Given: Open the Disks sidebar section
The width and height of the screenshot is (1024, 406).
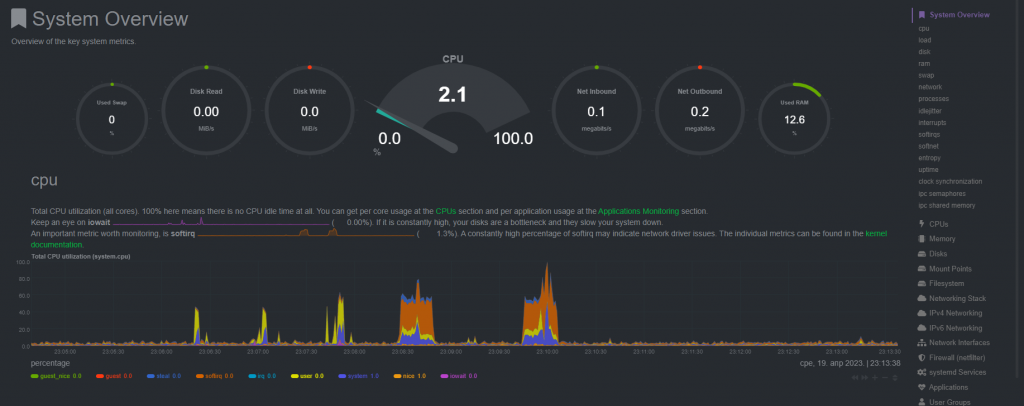Looking at the screenshot, I should [x=939, y=254].
